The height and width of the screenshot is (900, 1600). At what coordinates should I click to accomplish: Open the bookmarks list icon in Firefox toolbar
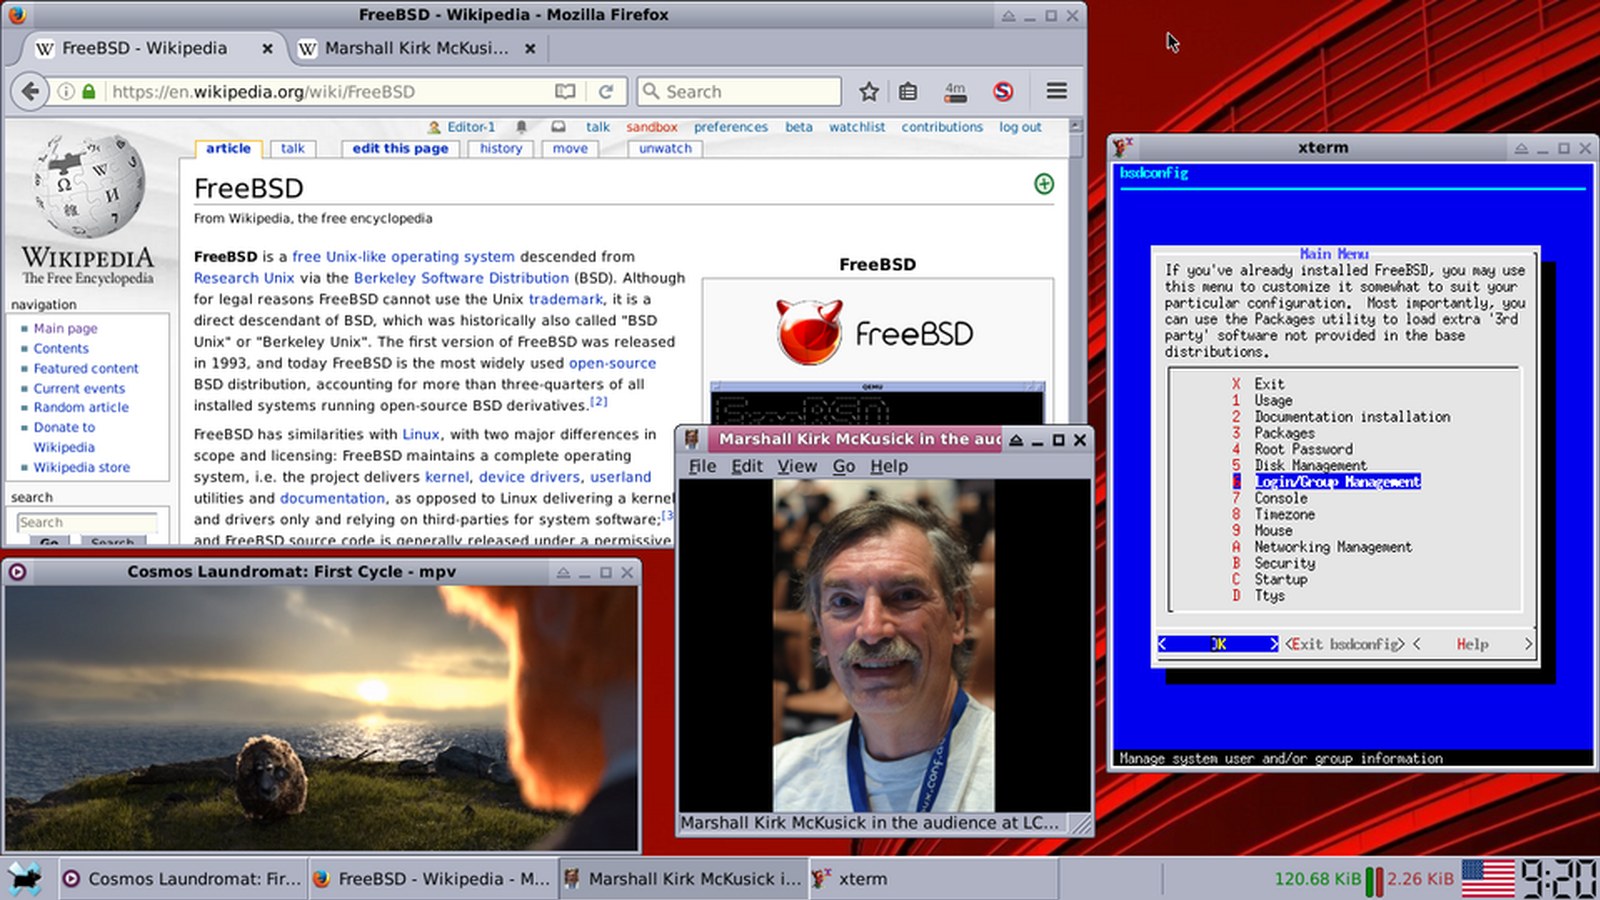(908, 91)
